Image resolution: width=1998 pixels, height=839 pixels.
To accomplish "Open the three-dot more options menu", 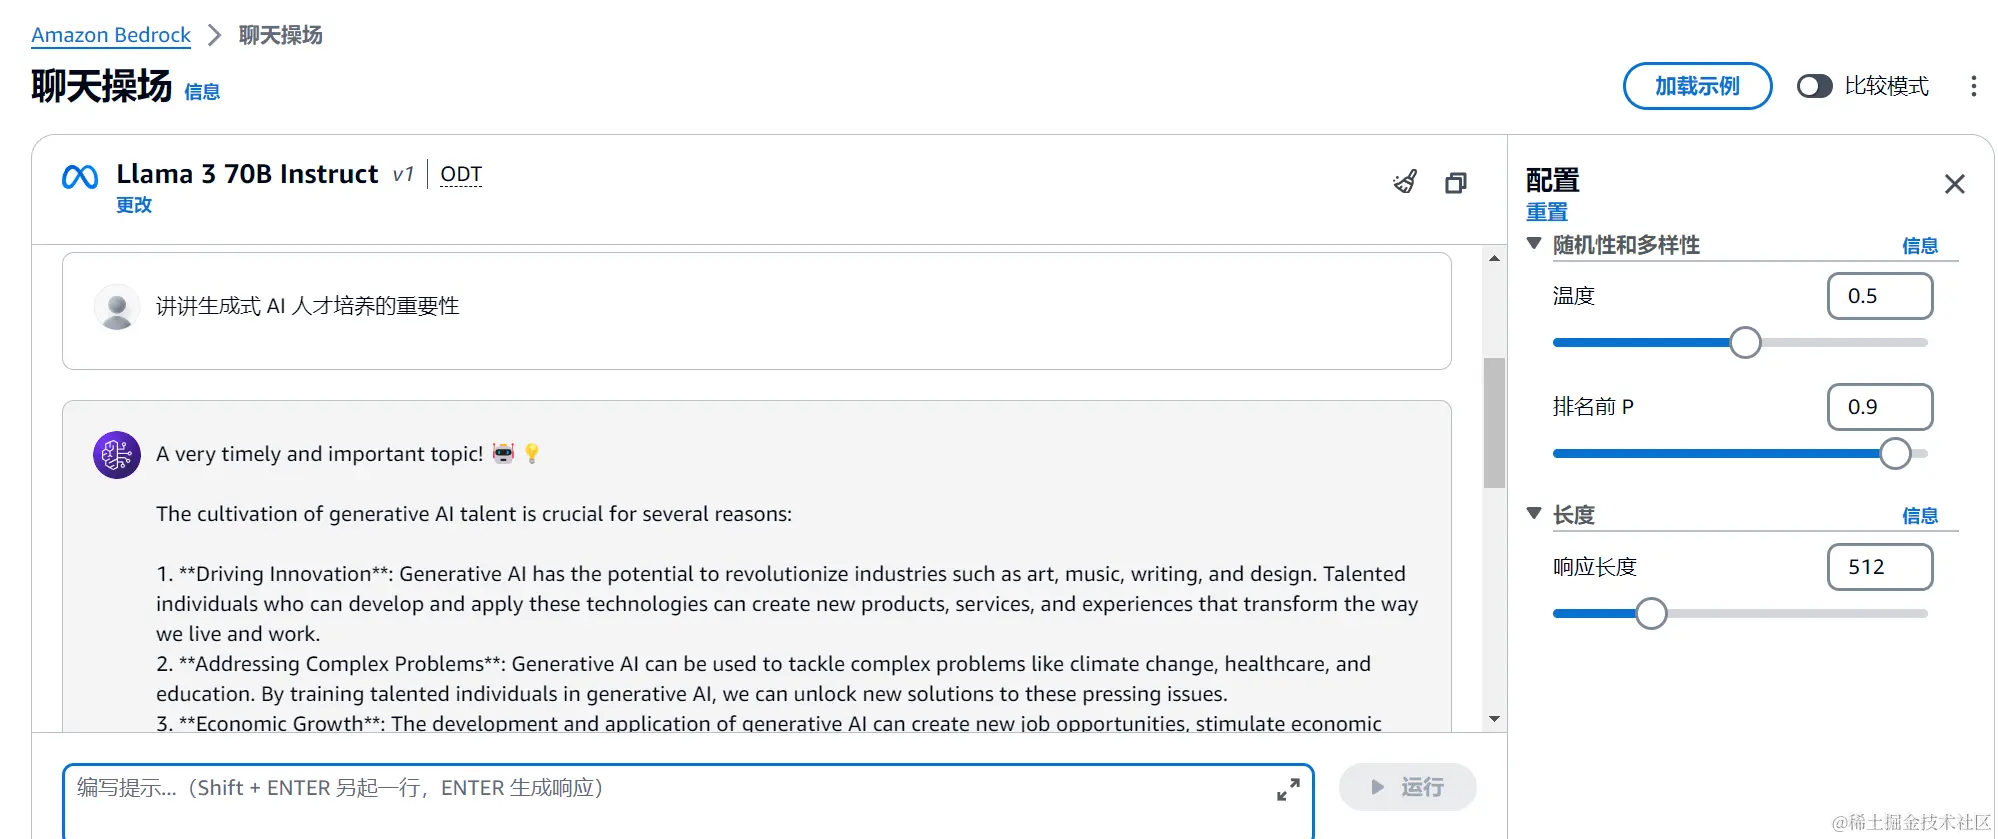I will point(1973,86).
